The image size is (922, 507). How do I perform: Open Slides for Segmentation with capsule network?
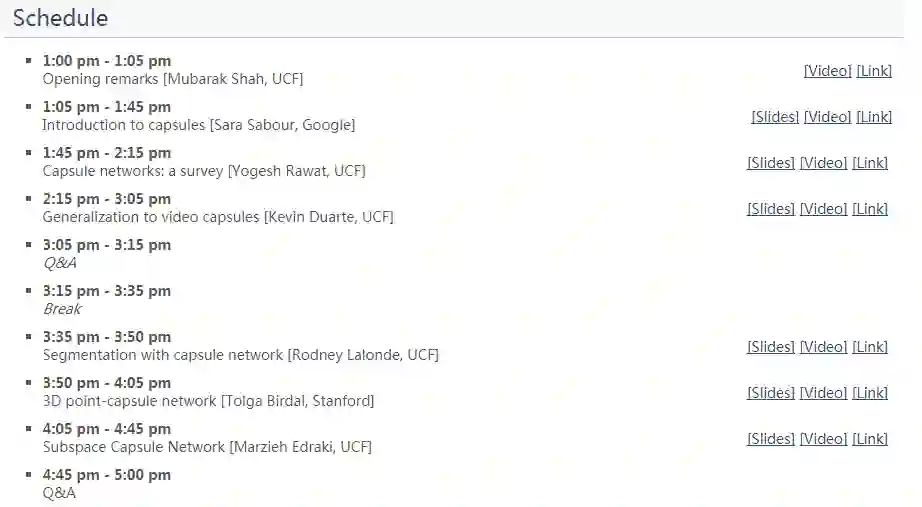click(x=771, y=347)
